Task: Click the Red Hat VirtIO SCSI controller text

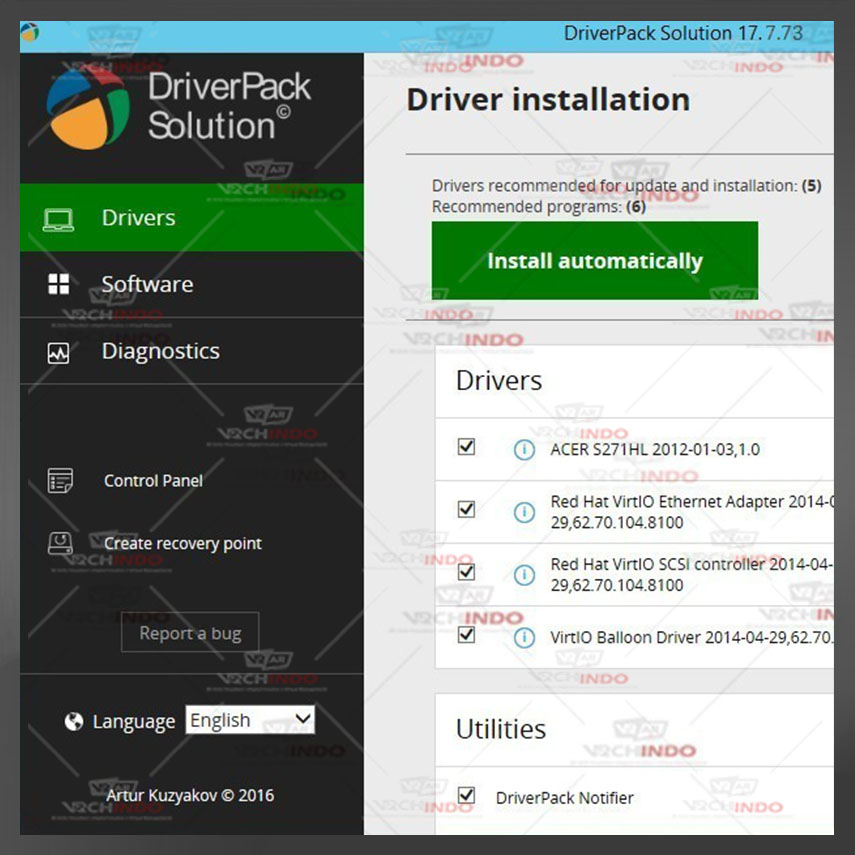Action: point(692,574)
